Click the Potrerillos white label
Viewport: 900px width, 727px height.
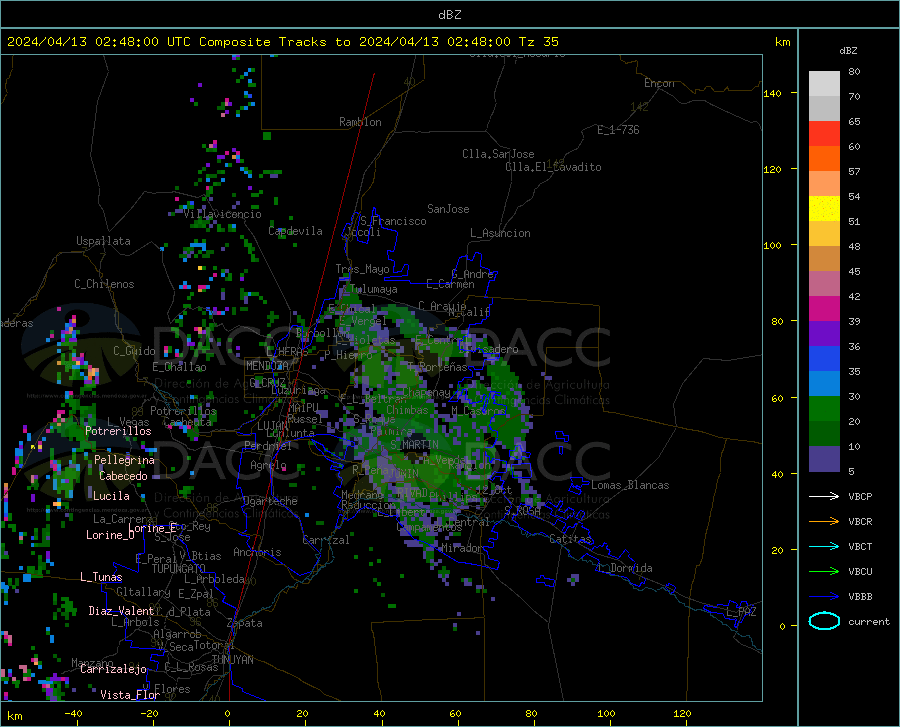(118, 431)
